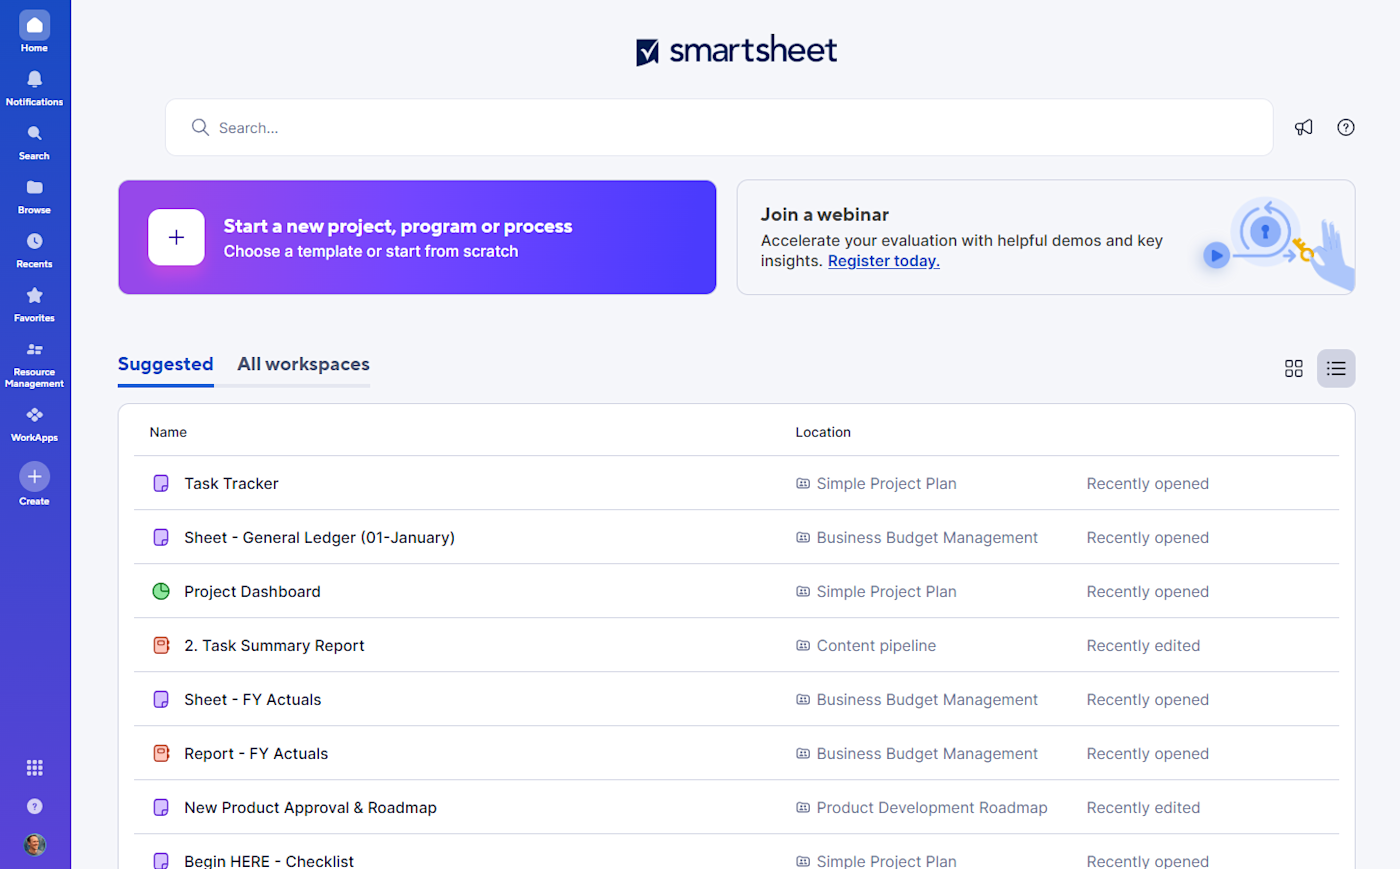1400x869 pixels.
Task: Open Project Dashboard
Action: pos(252,591)
